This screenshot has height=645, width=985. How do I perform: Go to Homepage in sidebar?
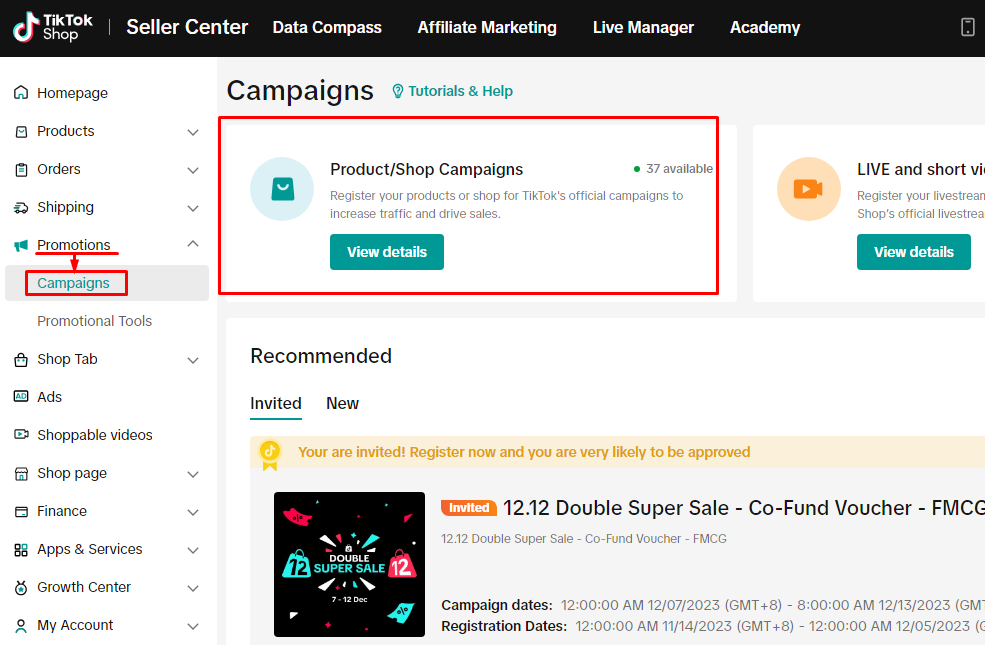click(72, 93)
